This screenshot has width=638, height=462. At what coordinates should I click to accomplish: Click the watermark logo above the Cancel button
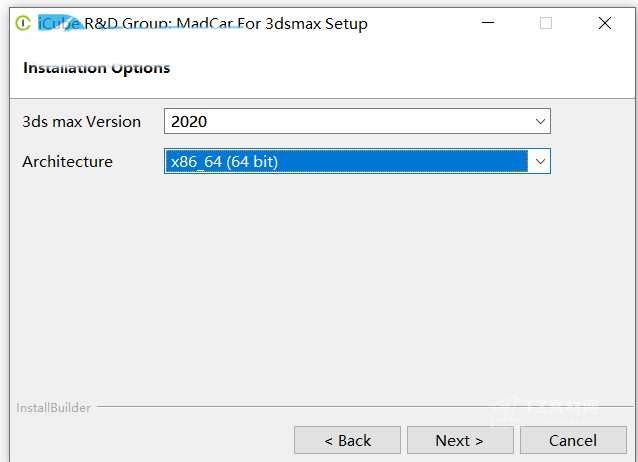(x=560, y=407)
